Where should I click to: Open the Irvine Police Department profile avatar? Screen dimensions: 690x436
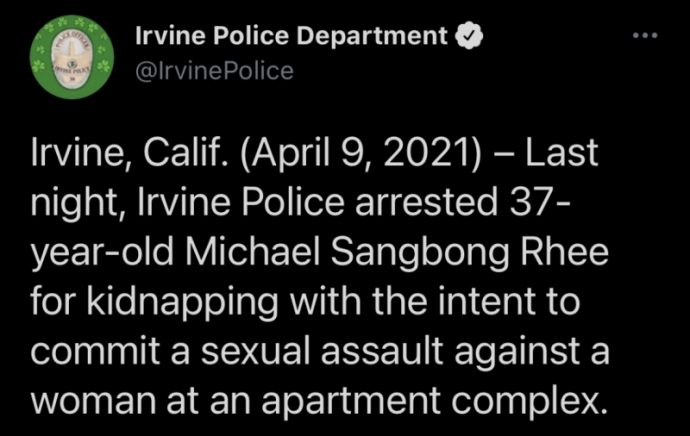(x=72, y=57)
